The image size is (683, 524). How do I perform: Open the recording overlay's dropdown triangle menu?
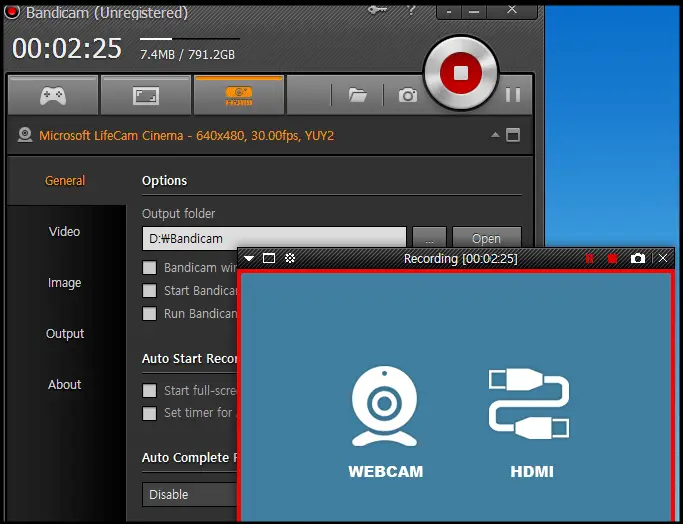point(249,259)
